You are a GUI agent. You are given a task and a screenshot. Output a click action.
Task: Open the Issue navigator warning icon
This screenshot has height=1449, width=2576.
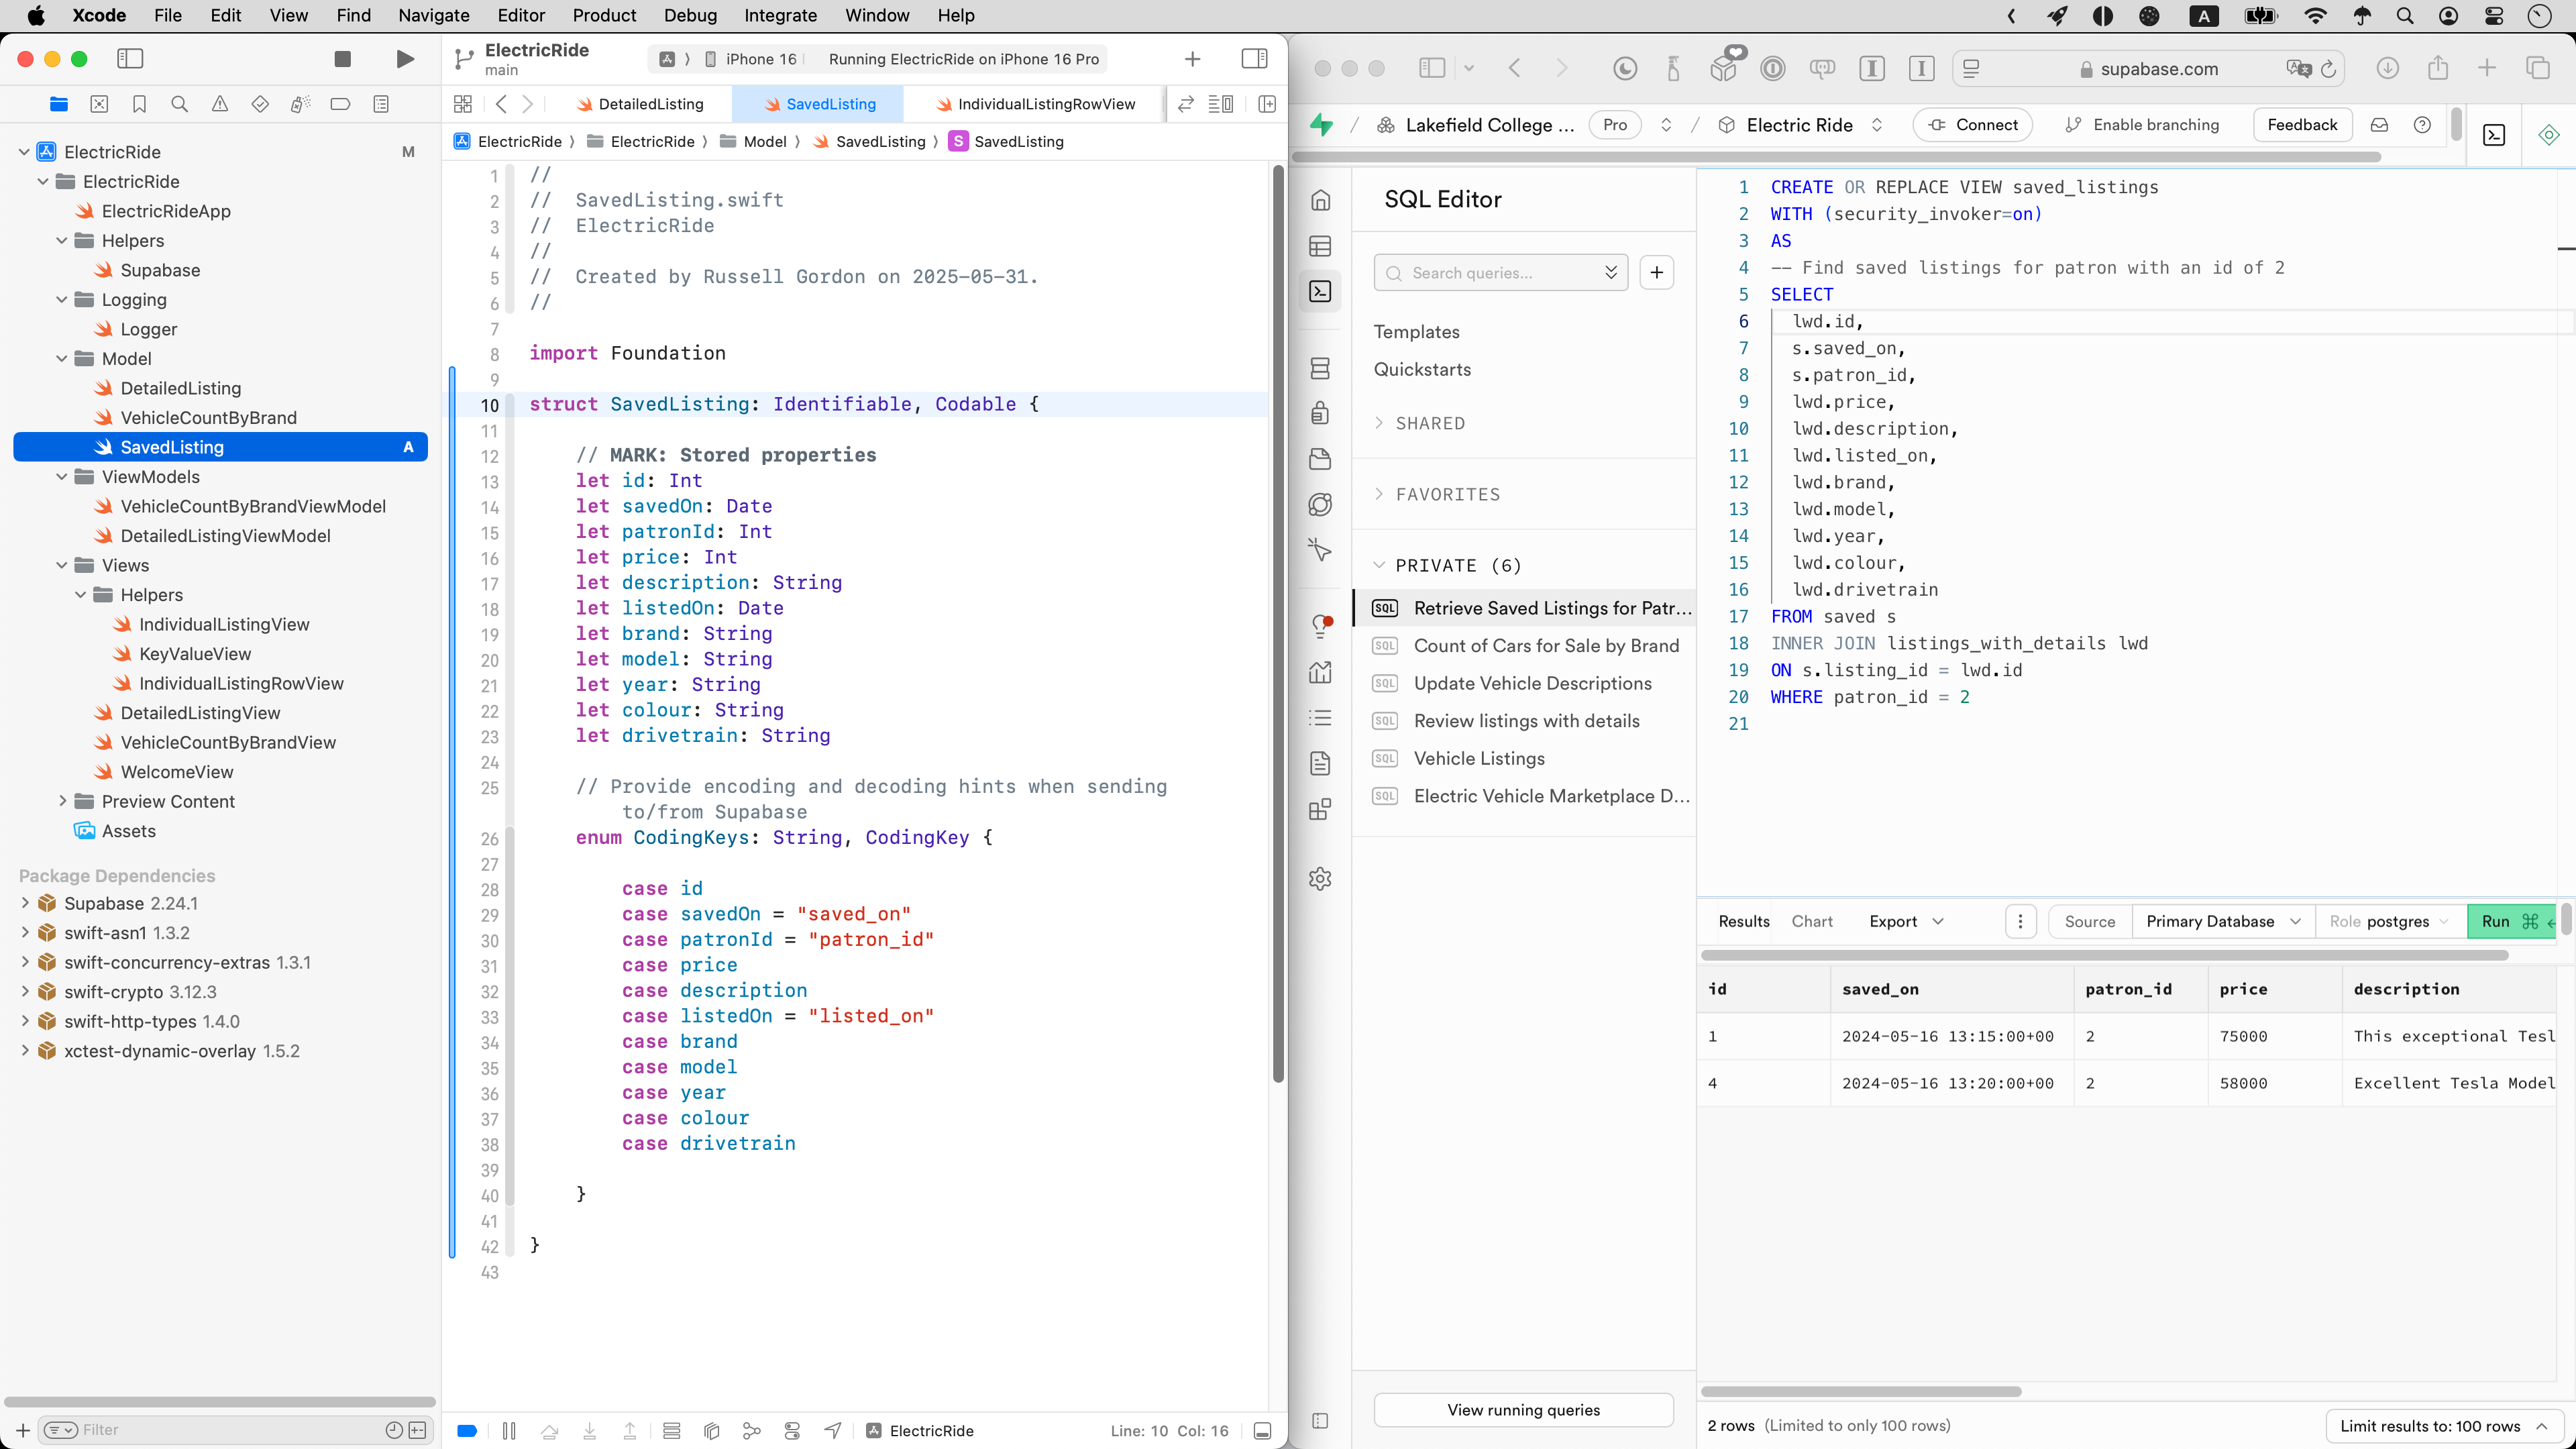click(x=220, y=104)
